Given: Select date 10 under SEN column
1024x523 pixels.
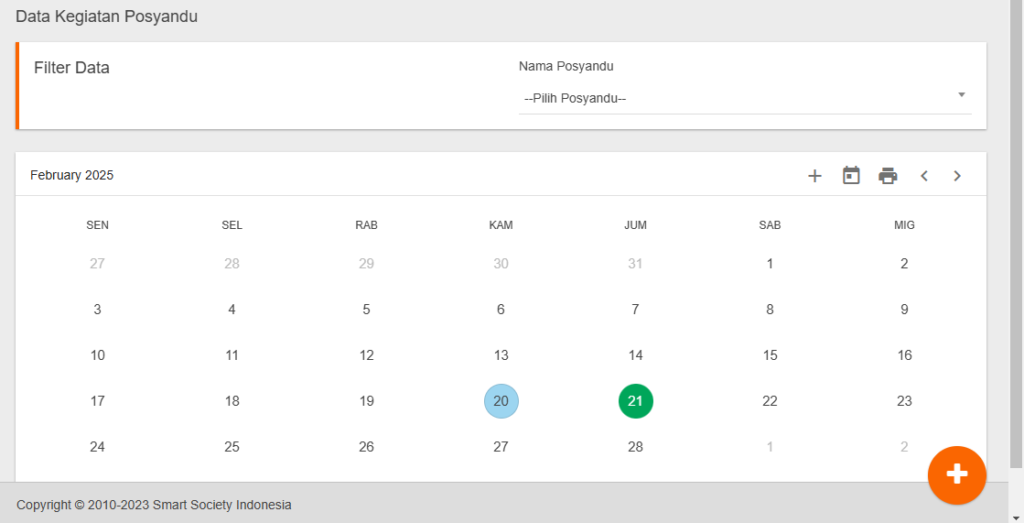Looking at the screenshot, I should click(x=97, y=355).
